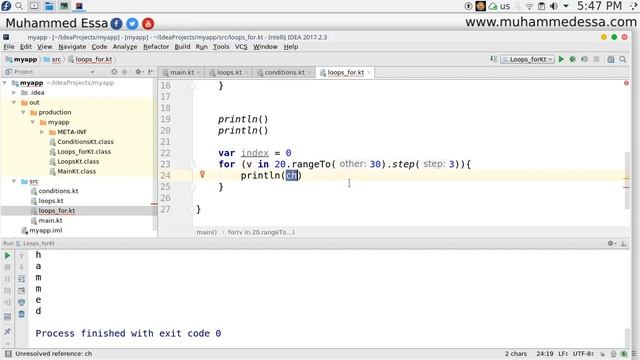Toggle tool window bars icon in status bar
The height and width of the screenshot is (360, 640).
pos(8,353)
